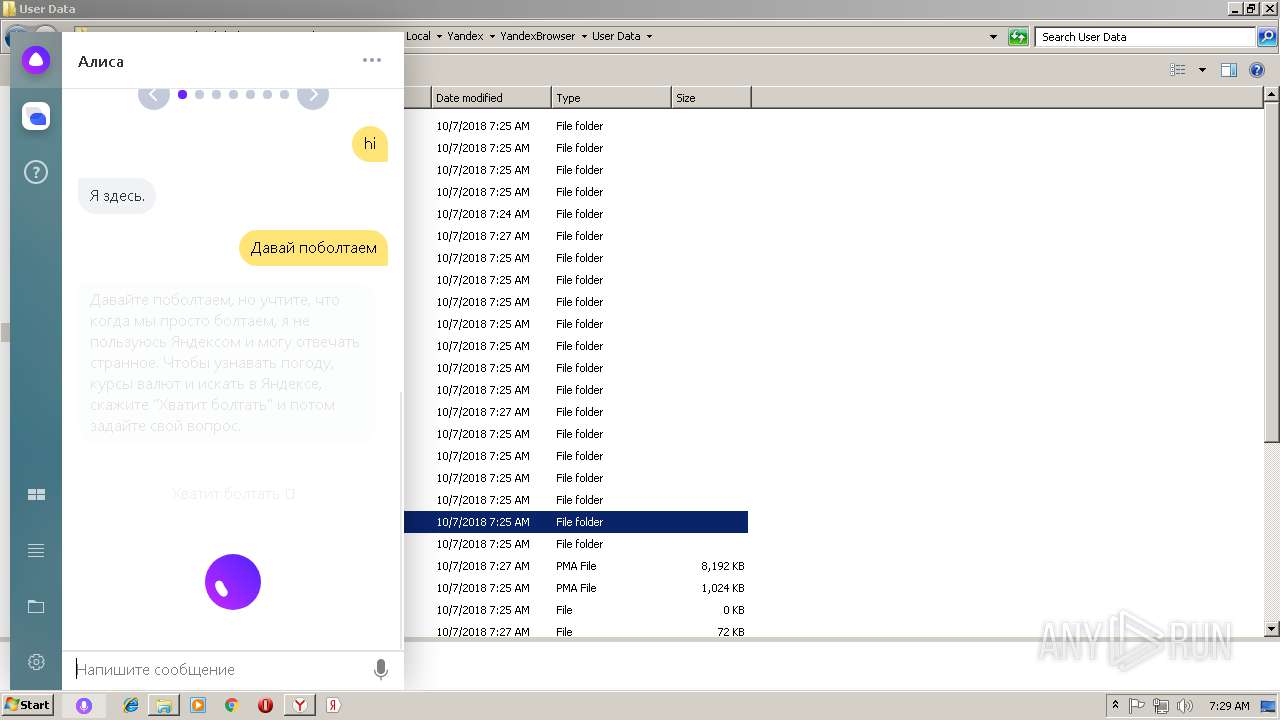Open the Alice chat dialog icon

point(36,117)
